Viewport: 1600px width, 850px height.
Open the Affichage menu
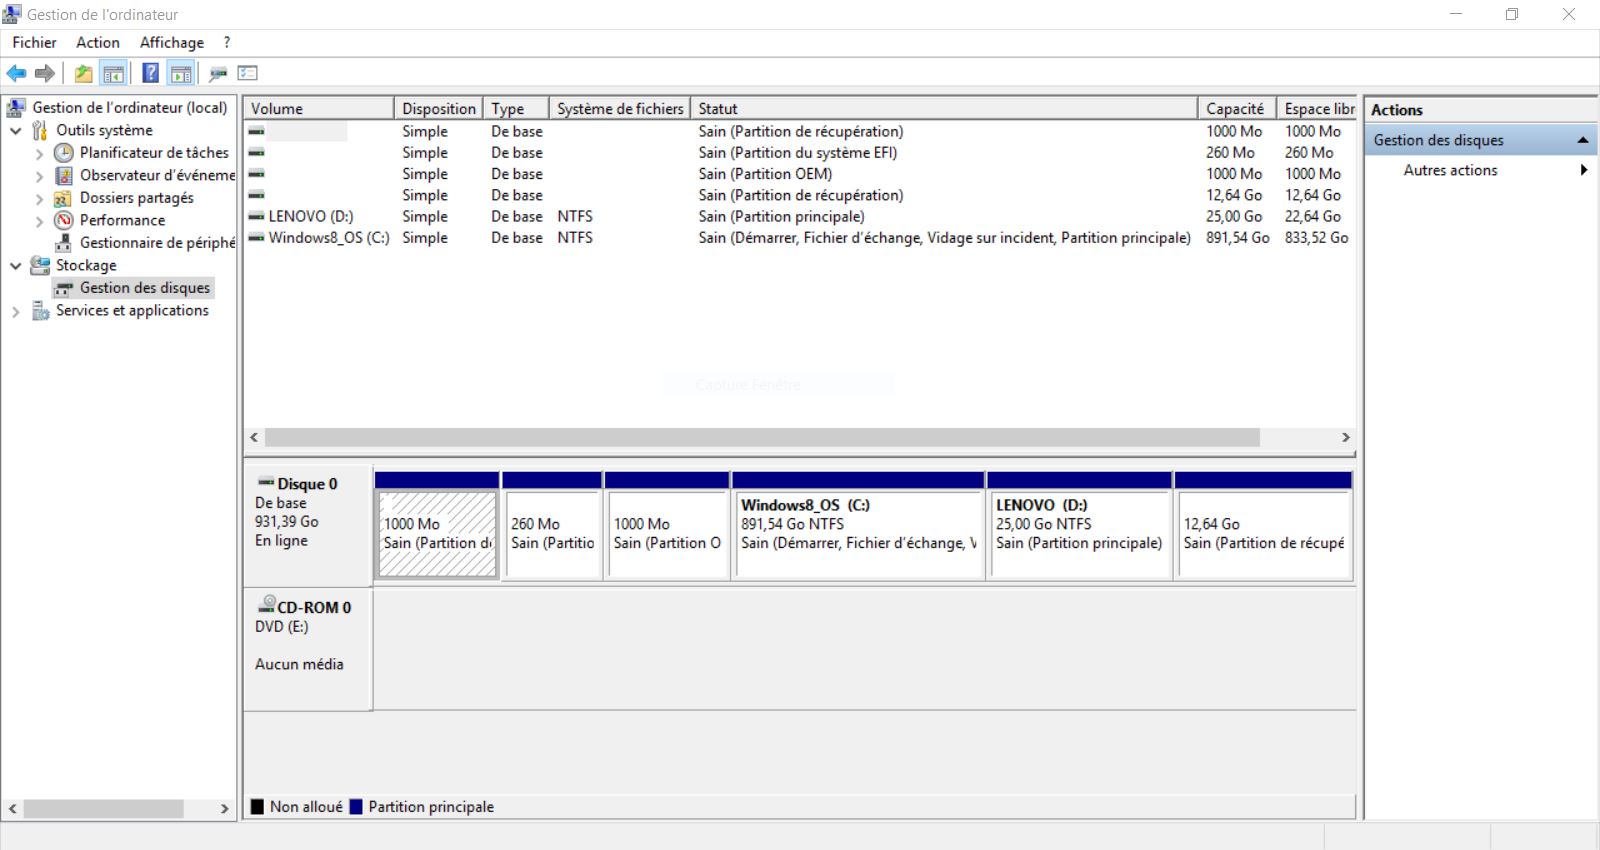click(x=172, y=42)
